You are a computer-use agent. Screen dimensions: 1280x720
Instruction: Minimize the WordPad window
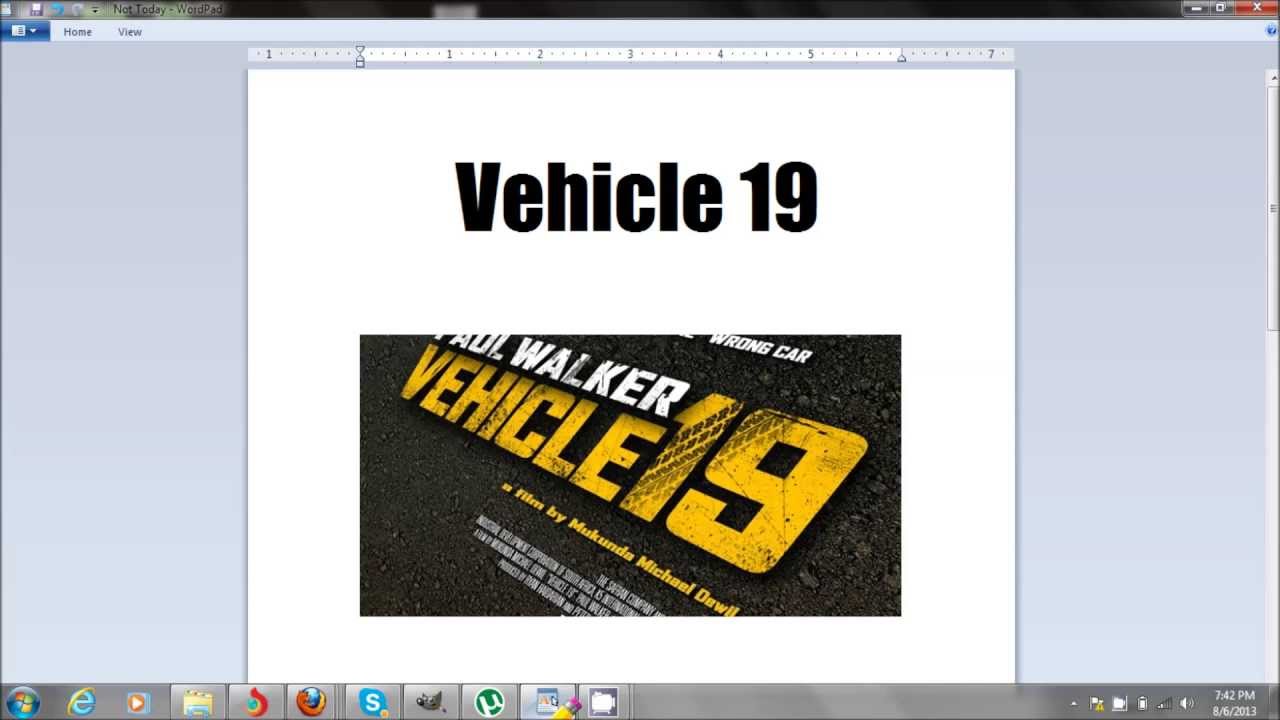[x=1197, y=8]
